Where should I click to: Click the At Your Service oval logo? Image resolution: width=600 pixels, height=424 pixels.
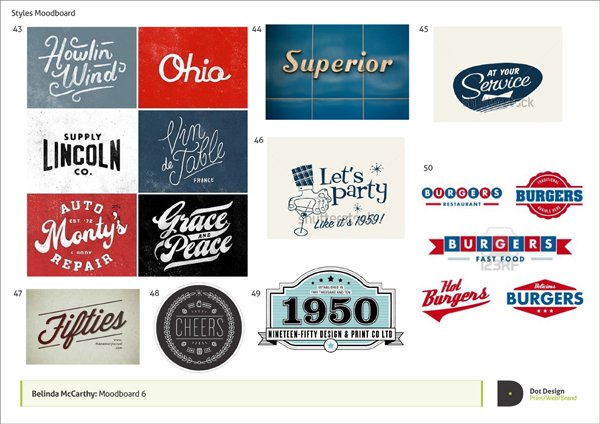pyautogui.click(x=497, y=88)
